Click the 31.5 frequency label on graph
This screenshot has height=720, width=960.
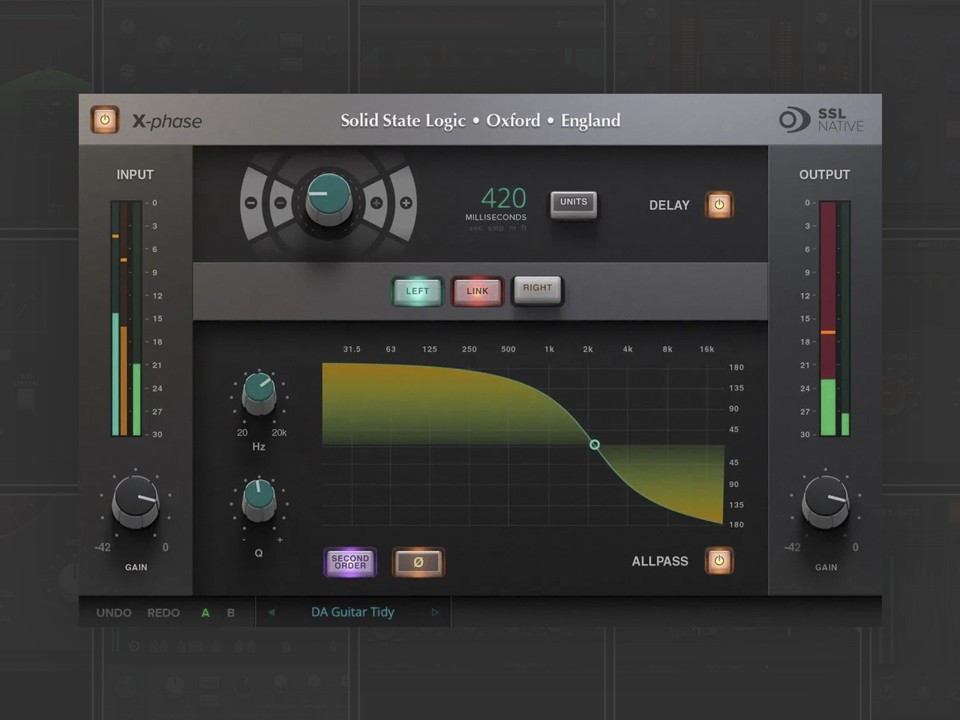pos(351,349)
